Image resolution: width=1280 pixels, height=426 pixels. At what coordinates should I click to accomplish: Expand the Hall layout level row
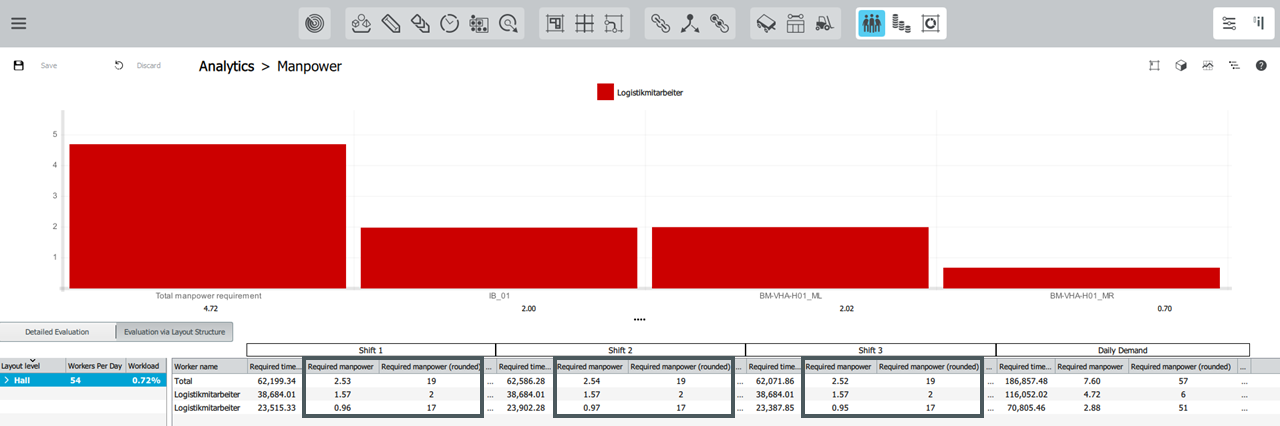(7, 381)
